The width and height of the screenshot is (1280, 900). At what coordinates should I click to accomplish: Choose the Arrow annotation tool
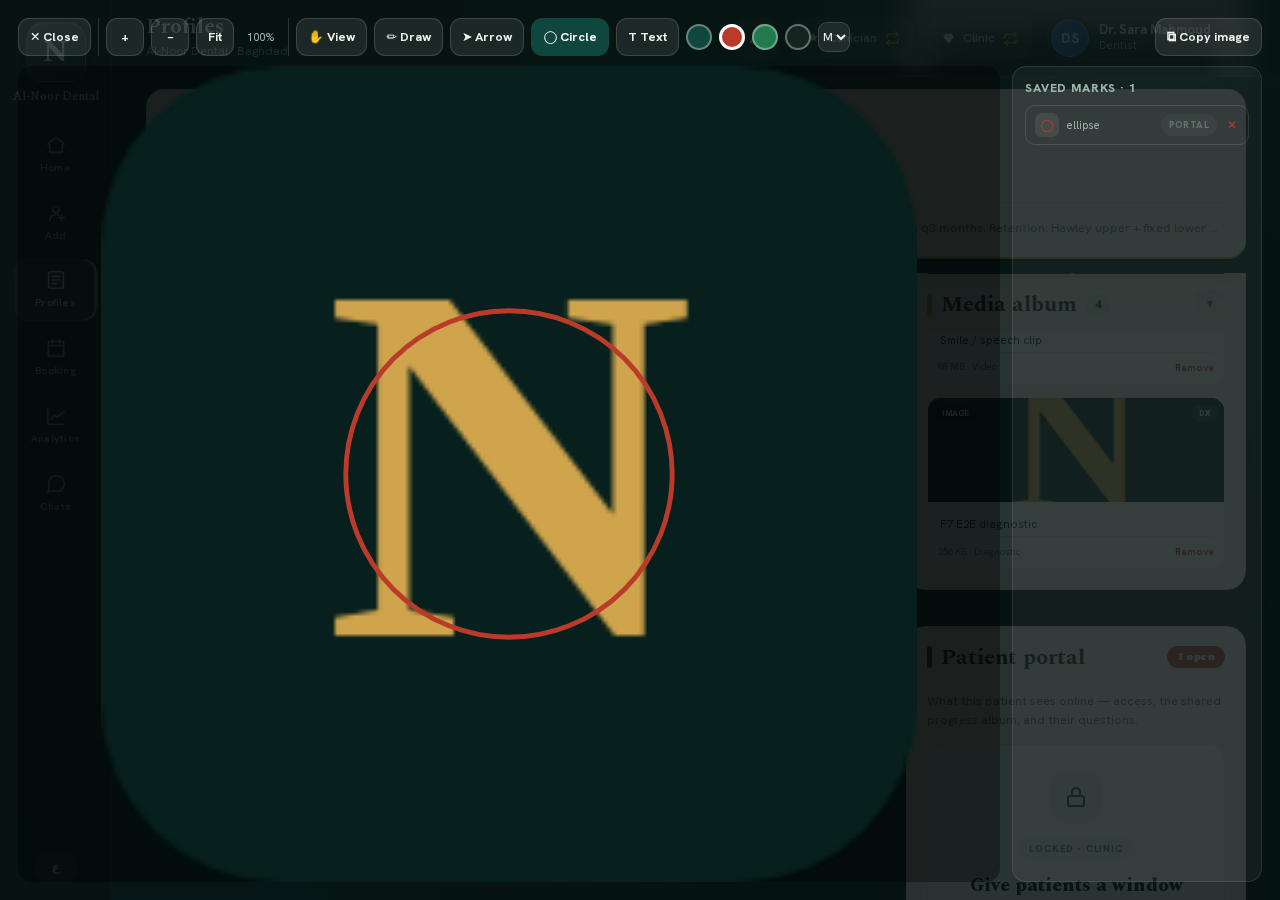pos(487,37)
